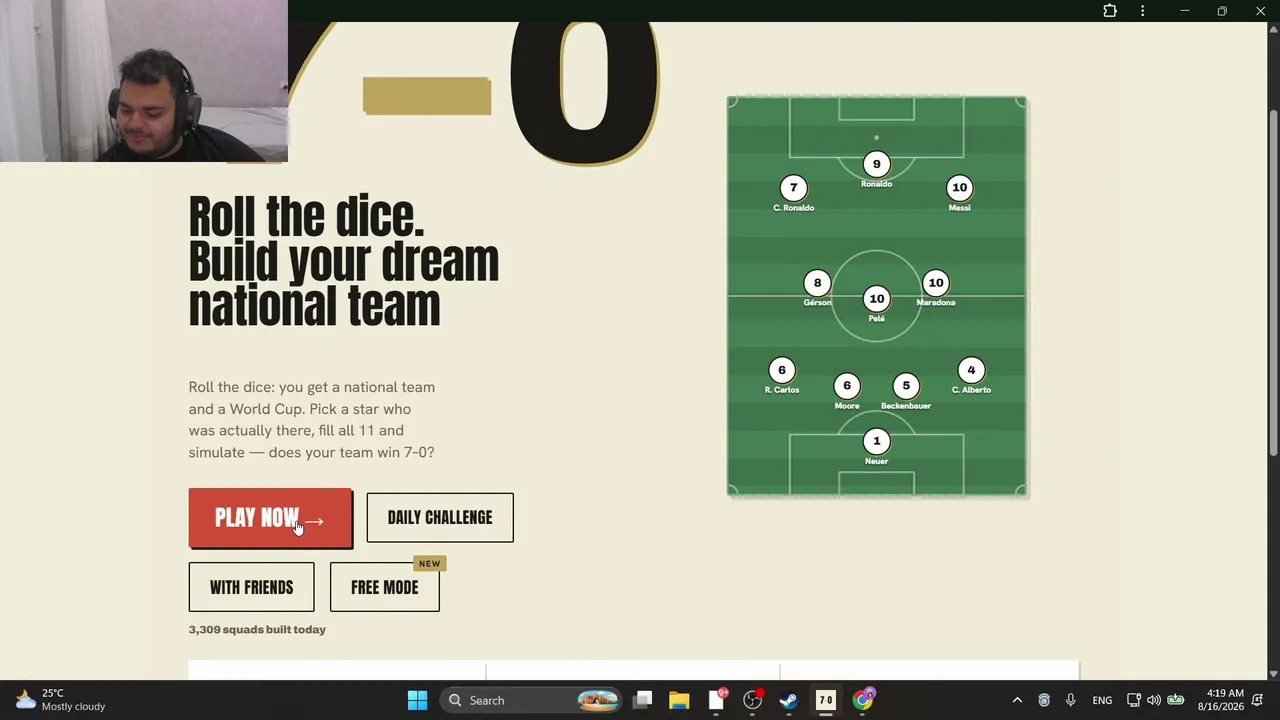Click the scrollbar down arrow
1280x720 pixels.
[x=1273, y=674]
